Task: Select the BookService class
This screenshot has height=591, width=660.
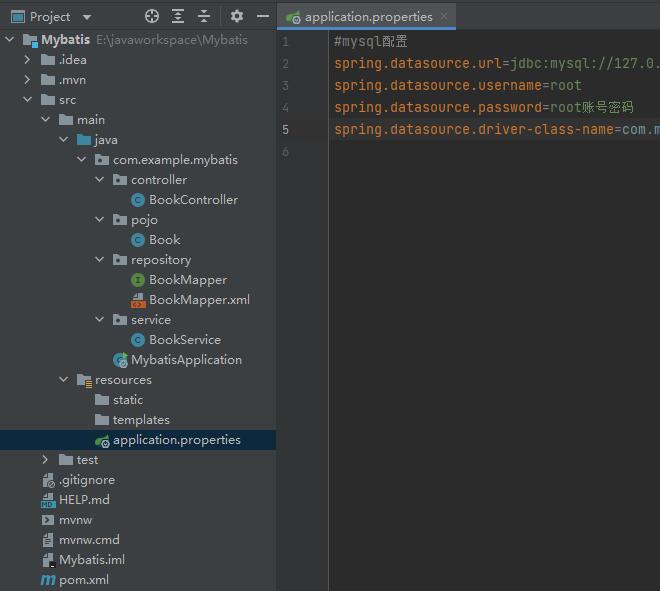Action: click(185, 340)
